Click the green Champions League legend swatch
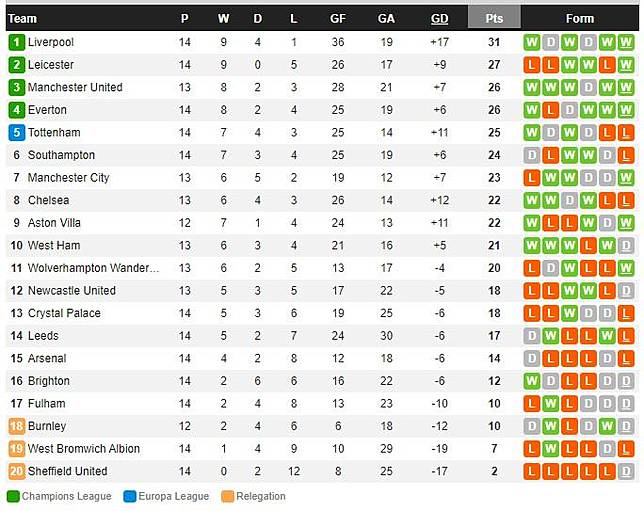644x511 pixels. coord(12,497)
